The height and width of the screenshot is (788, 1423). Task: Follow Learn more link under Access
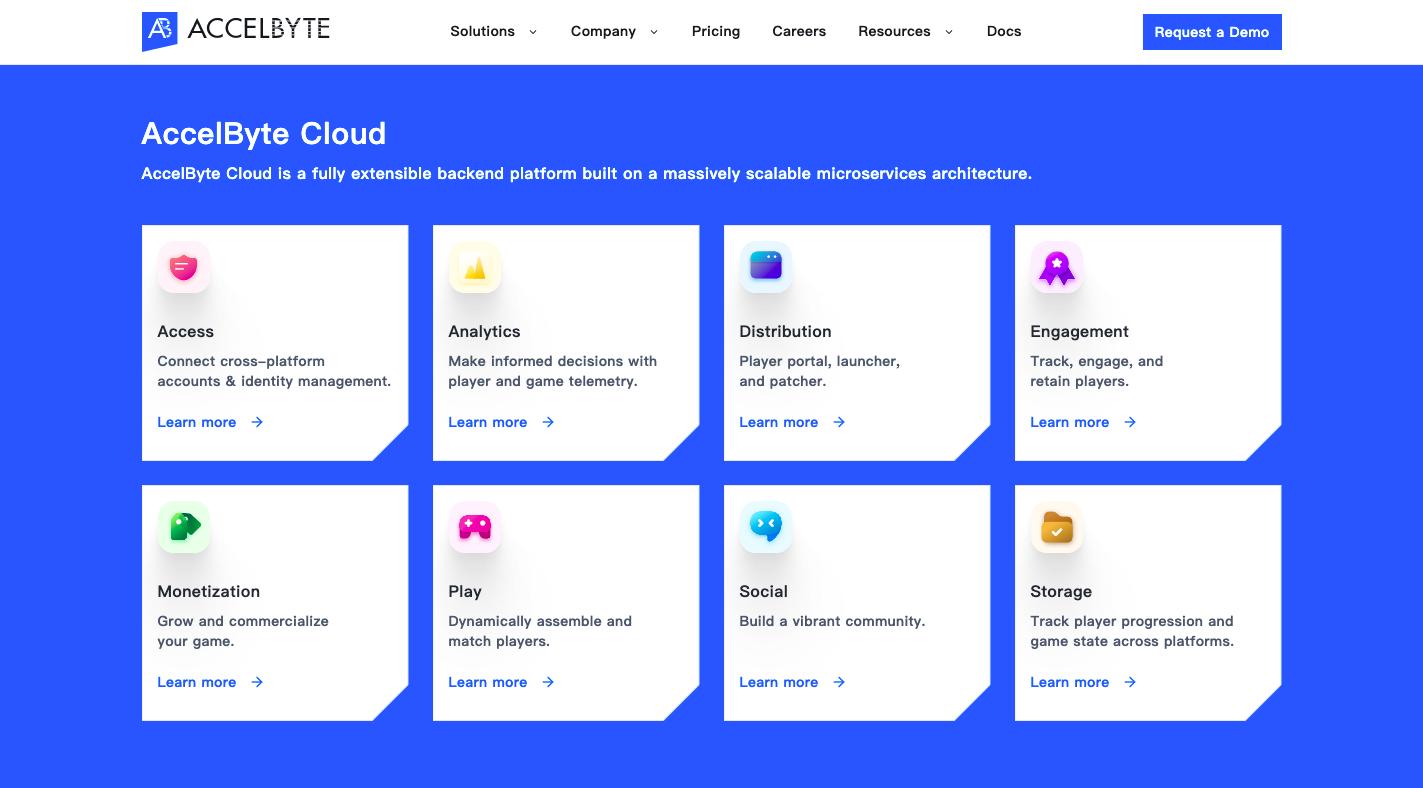(197, 422)
